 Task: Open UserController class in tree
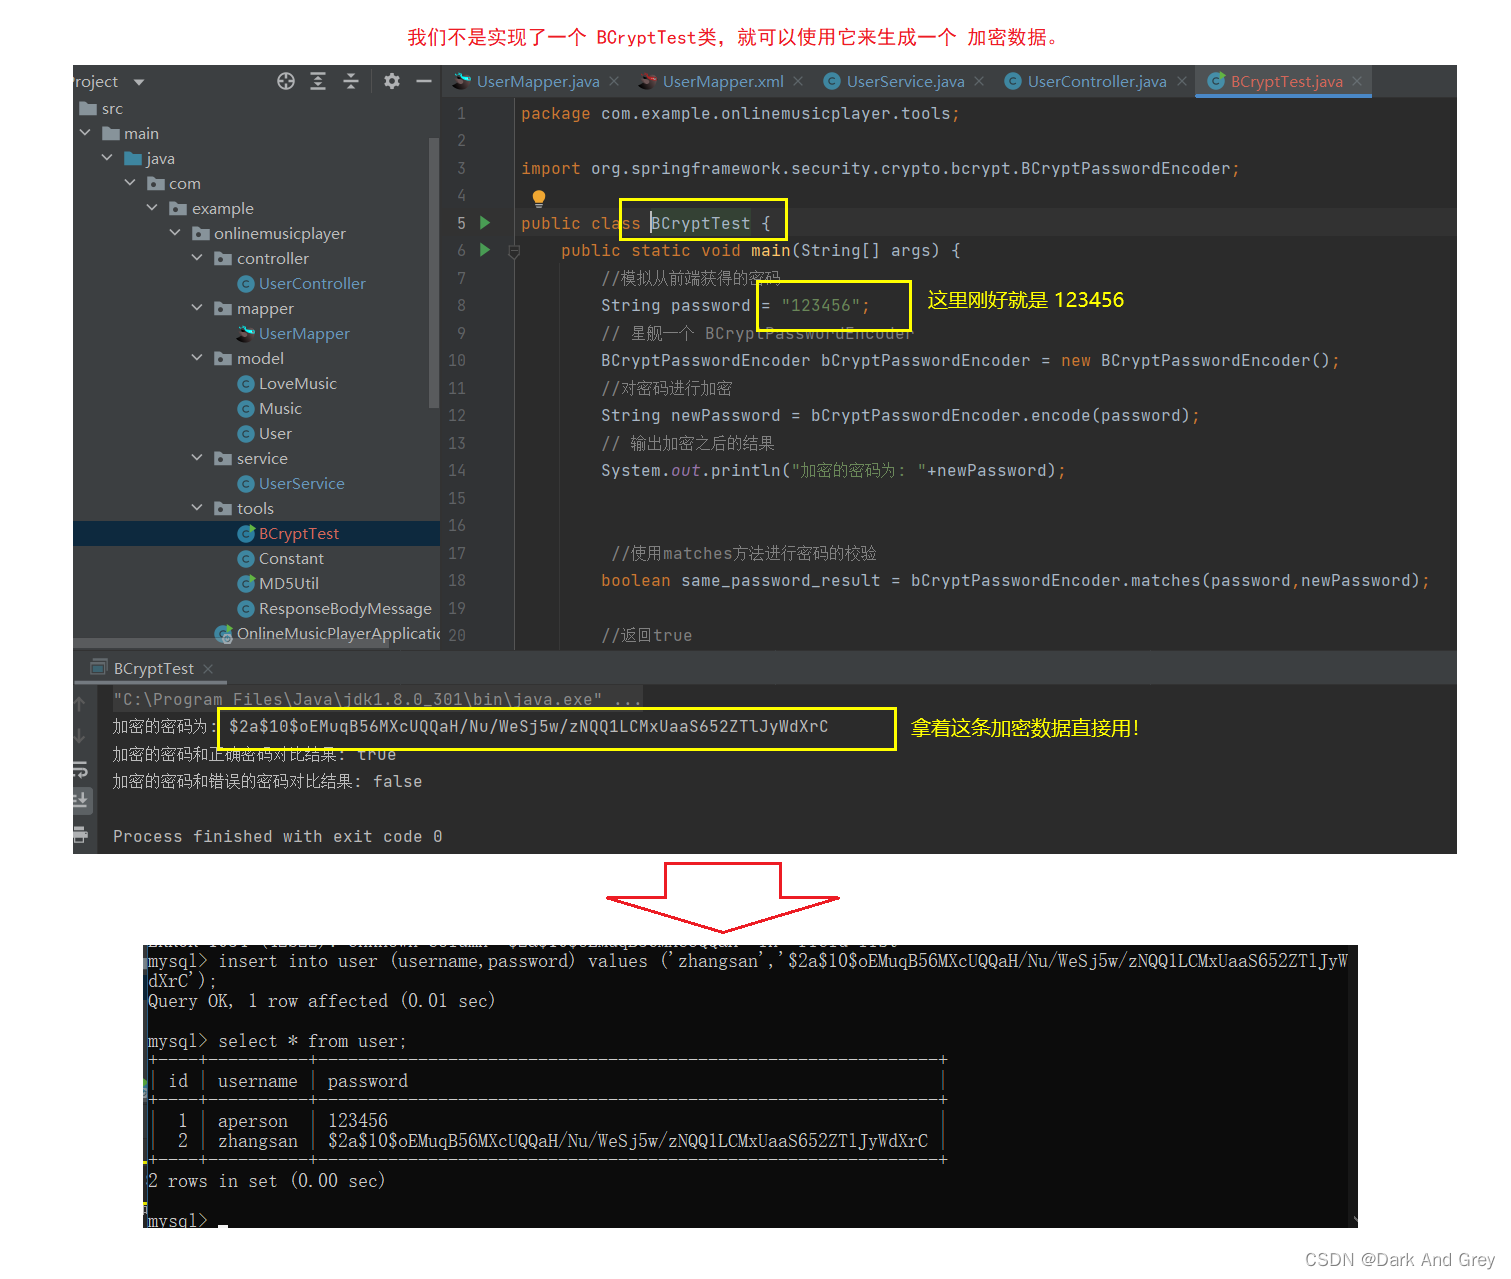[312, 284]
